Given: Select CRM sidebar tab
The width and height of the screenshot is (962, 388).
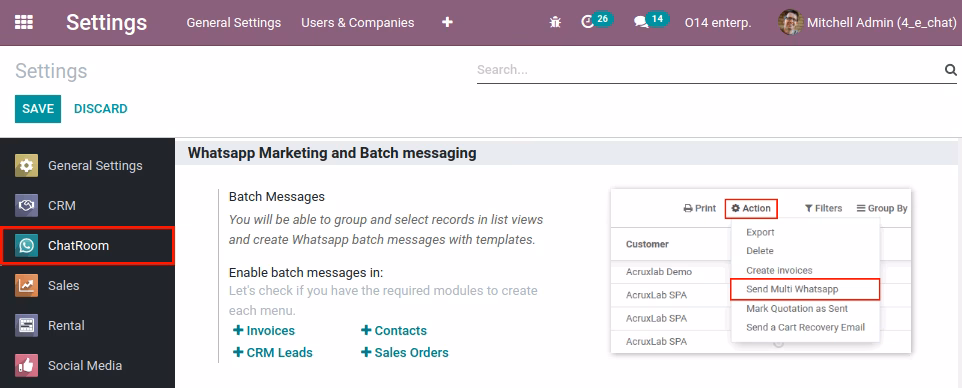Looking at the screenshot, I should tap(87, 206).
